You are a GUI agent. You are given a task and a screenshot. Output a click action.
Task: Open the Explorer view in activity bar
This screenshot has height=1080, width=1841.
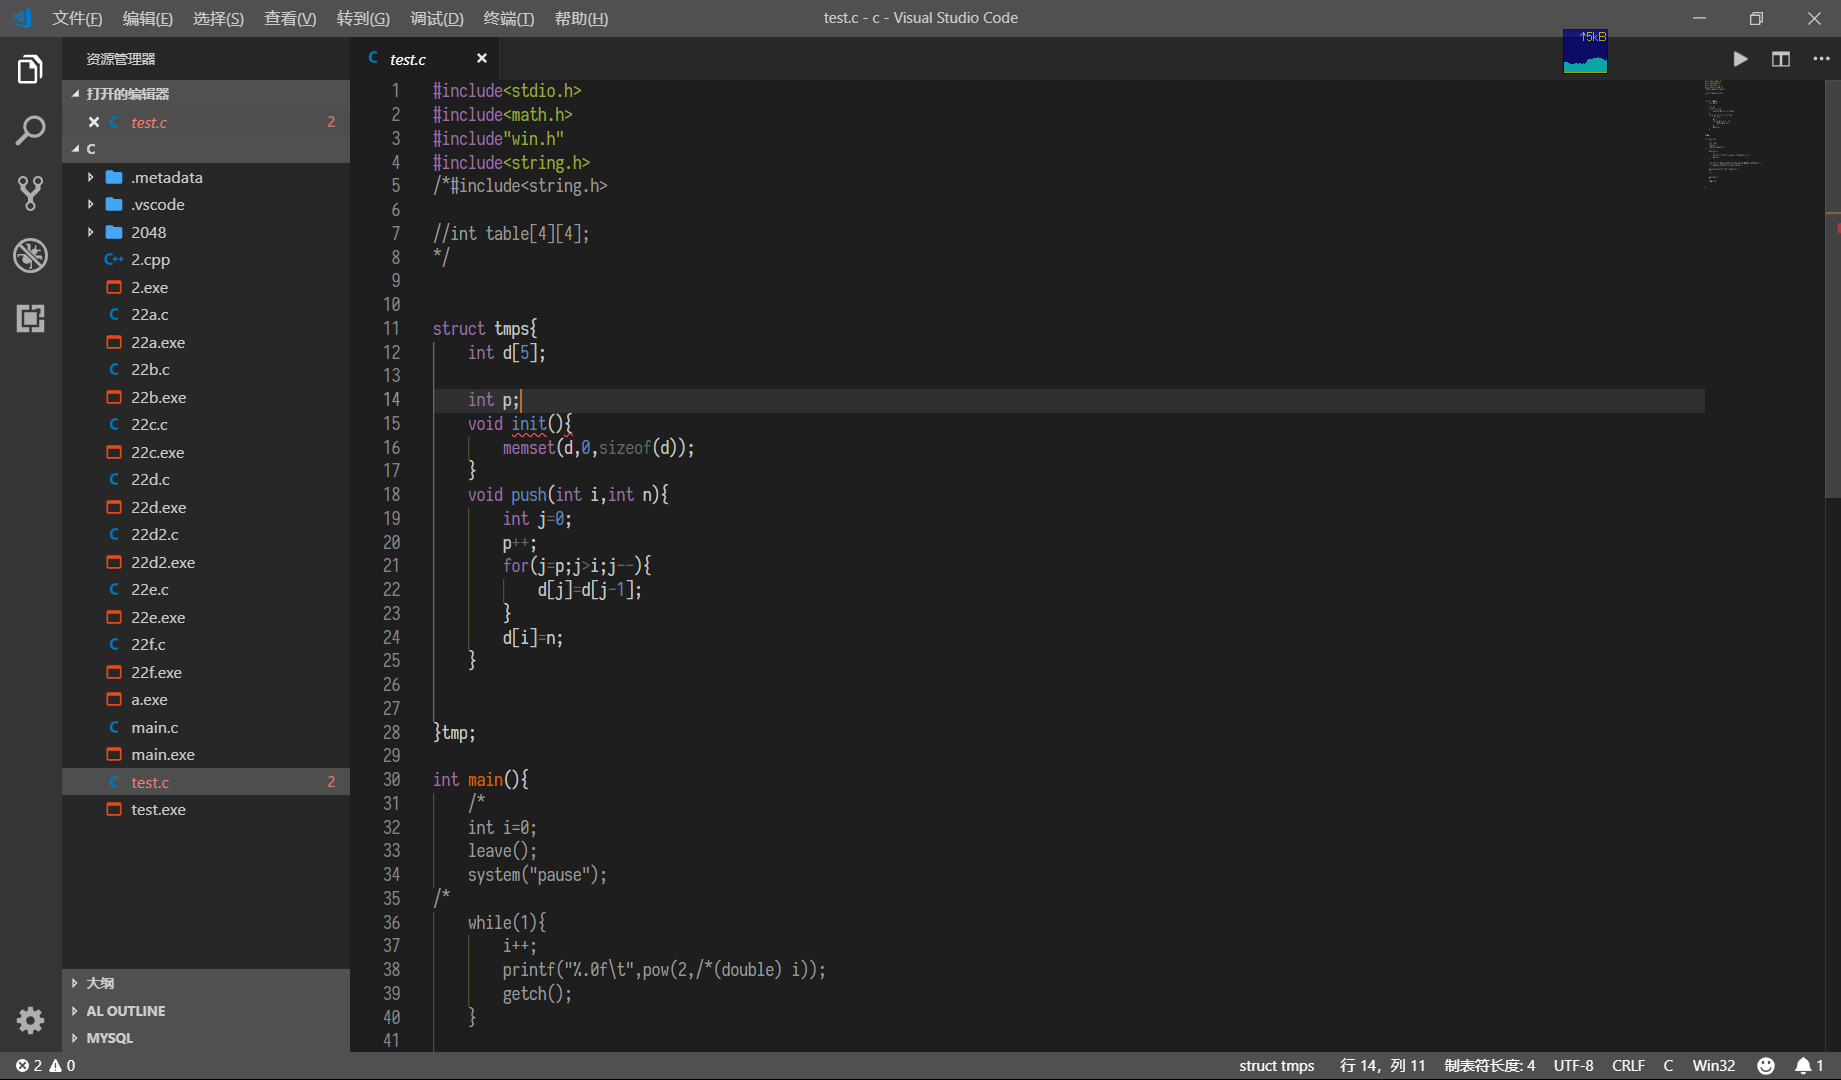point(30,70)
